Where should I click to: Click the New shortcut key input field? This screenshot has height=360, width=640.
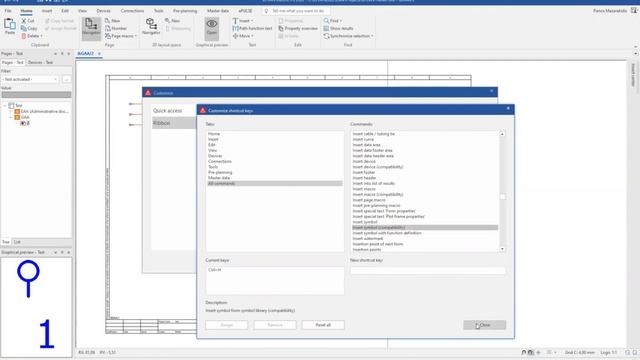pos(428,270)
